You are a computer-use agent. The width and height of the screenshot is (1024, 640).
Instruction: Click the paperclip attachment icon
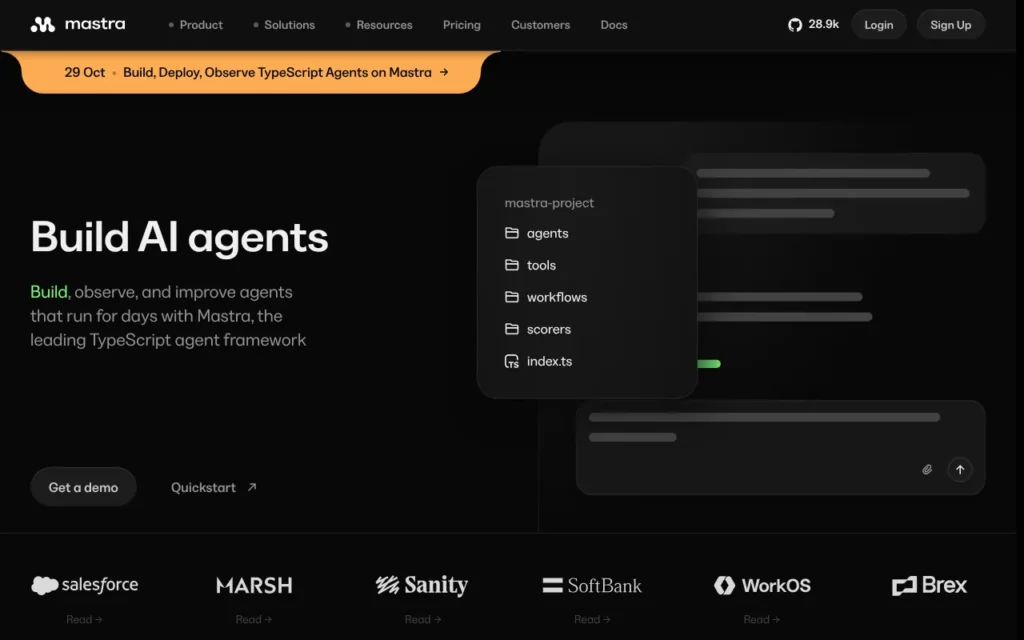click(x=927, y=470)
